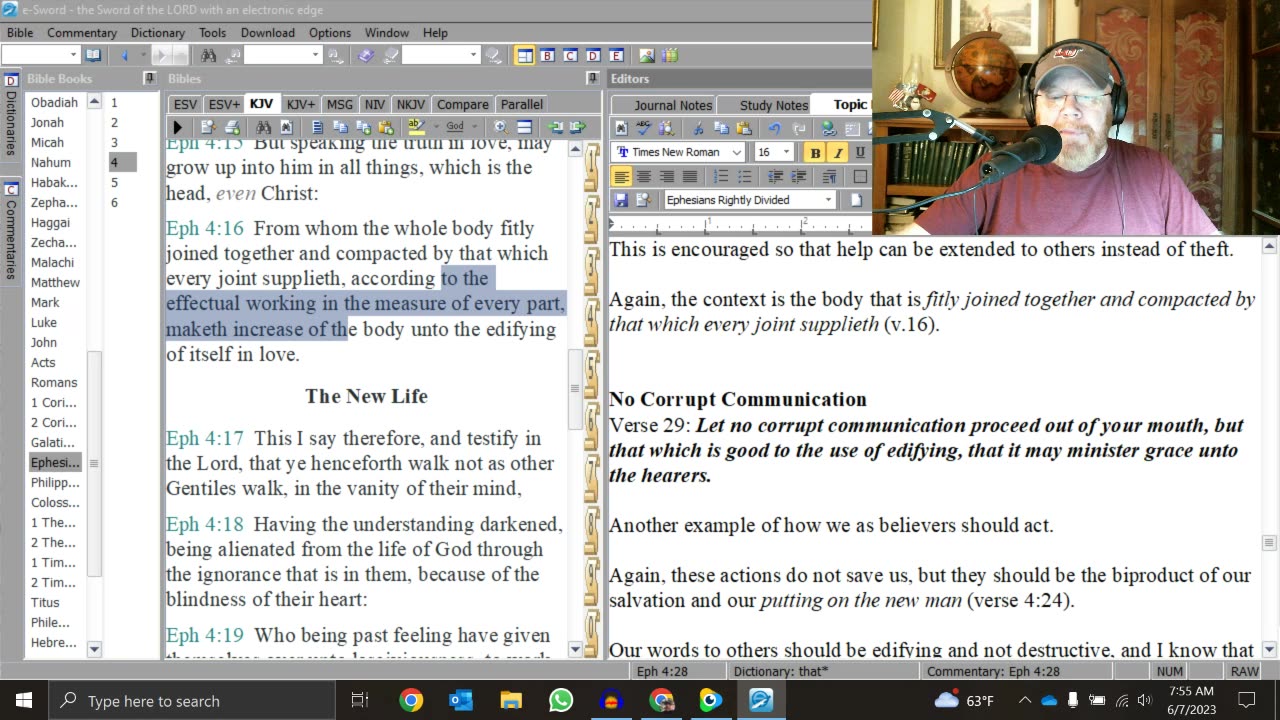This screenshot has width=1280, height=720.
Task: Open the first combo box in main toolbar
Action: tap(73, 55)
